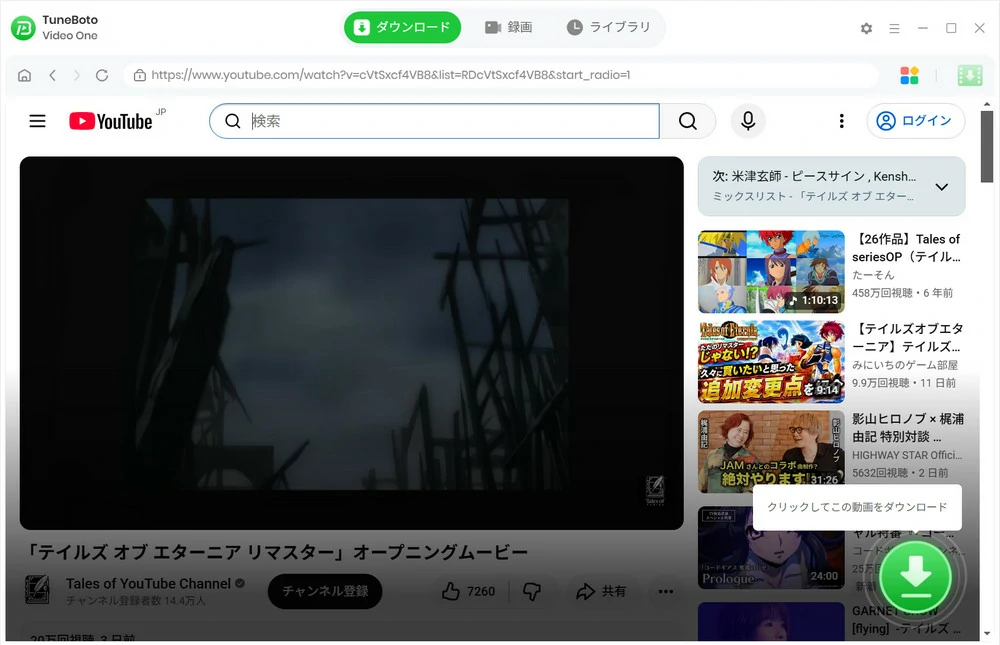
Task: Click the TuneBoto Video One logo
Action: pos(24,27)
